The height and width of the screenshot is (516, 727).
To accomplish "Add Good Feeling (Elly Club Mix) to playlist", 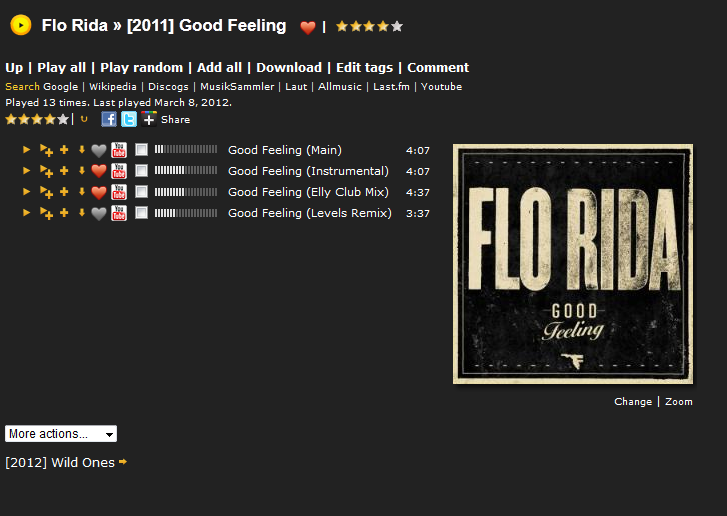I will [x=64, y=192].
